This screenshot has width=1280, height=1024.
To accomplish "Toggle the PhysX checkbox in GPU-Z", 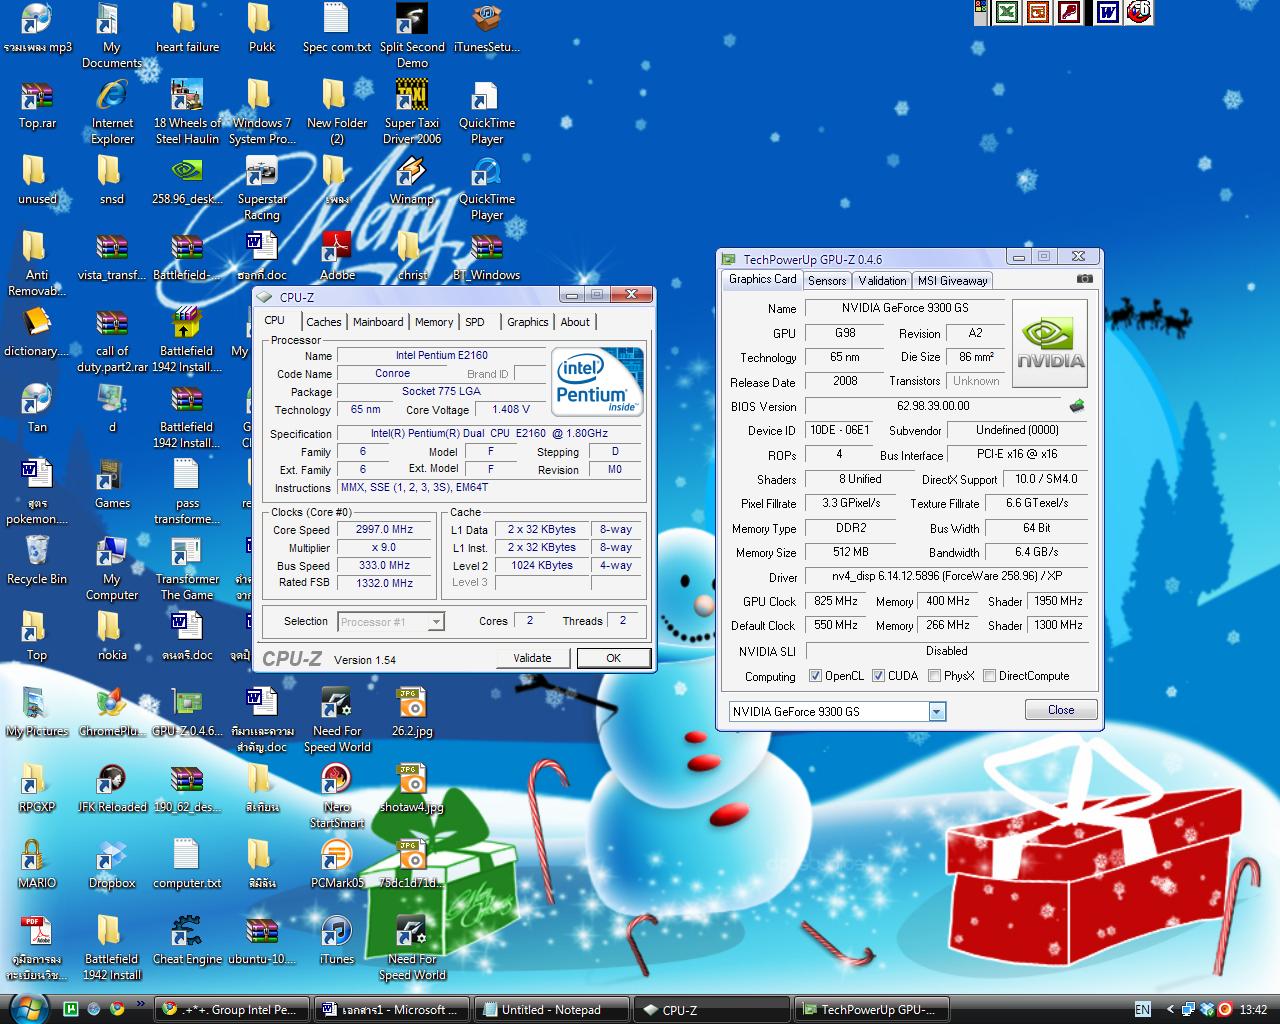I will click(934, 676).
